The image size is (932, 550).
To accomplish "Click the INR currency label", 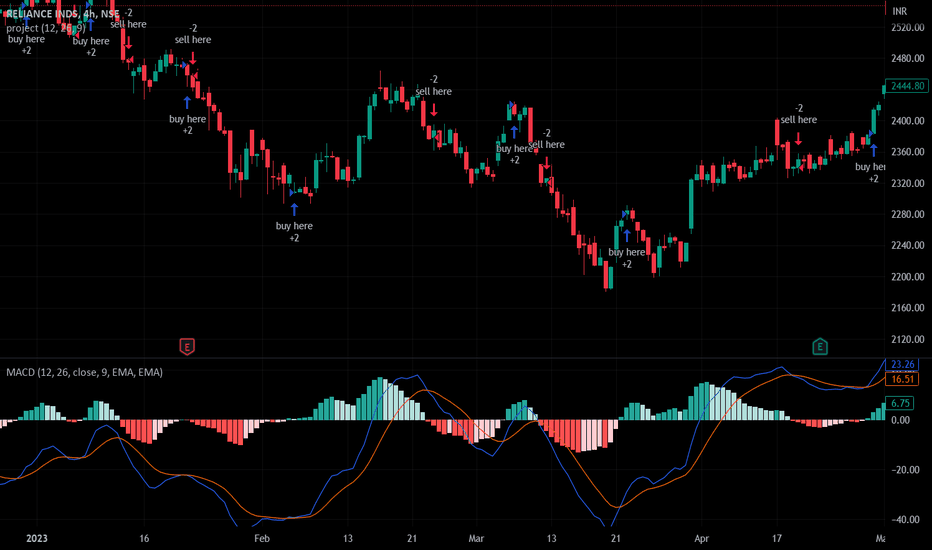I will click(x=899, y=11).
